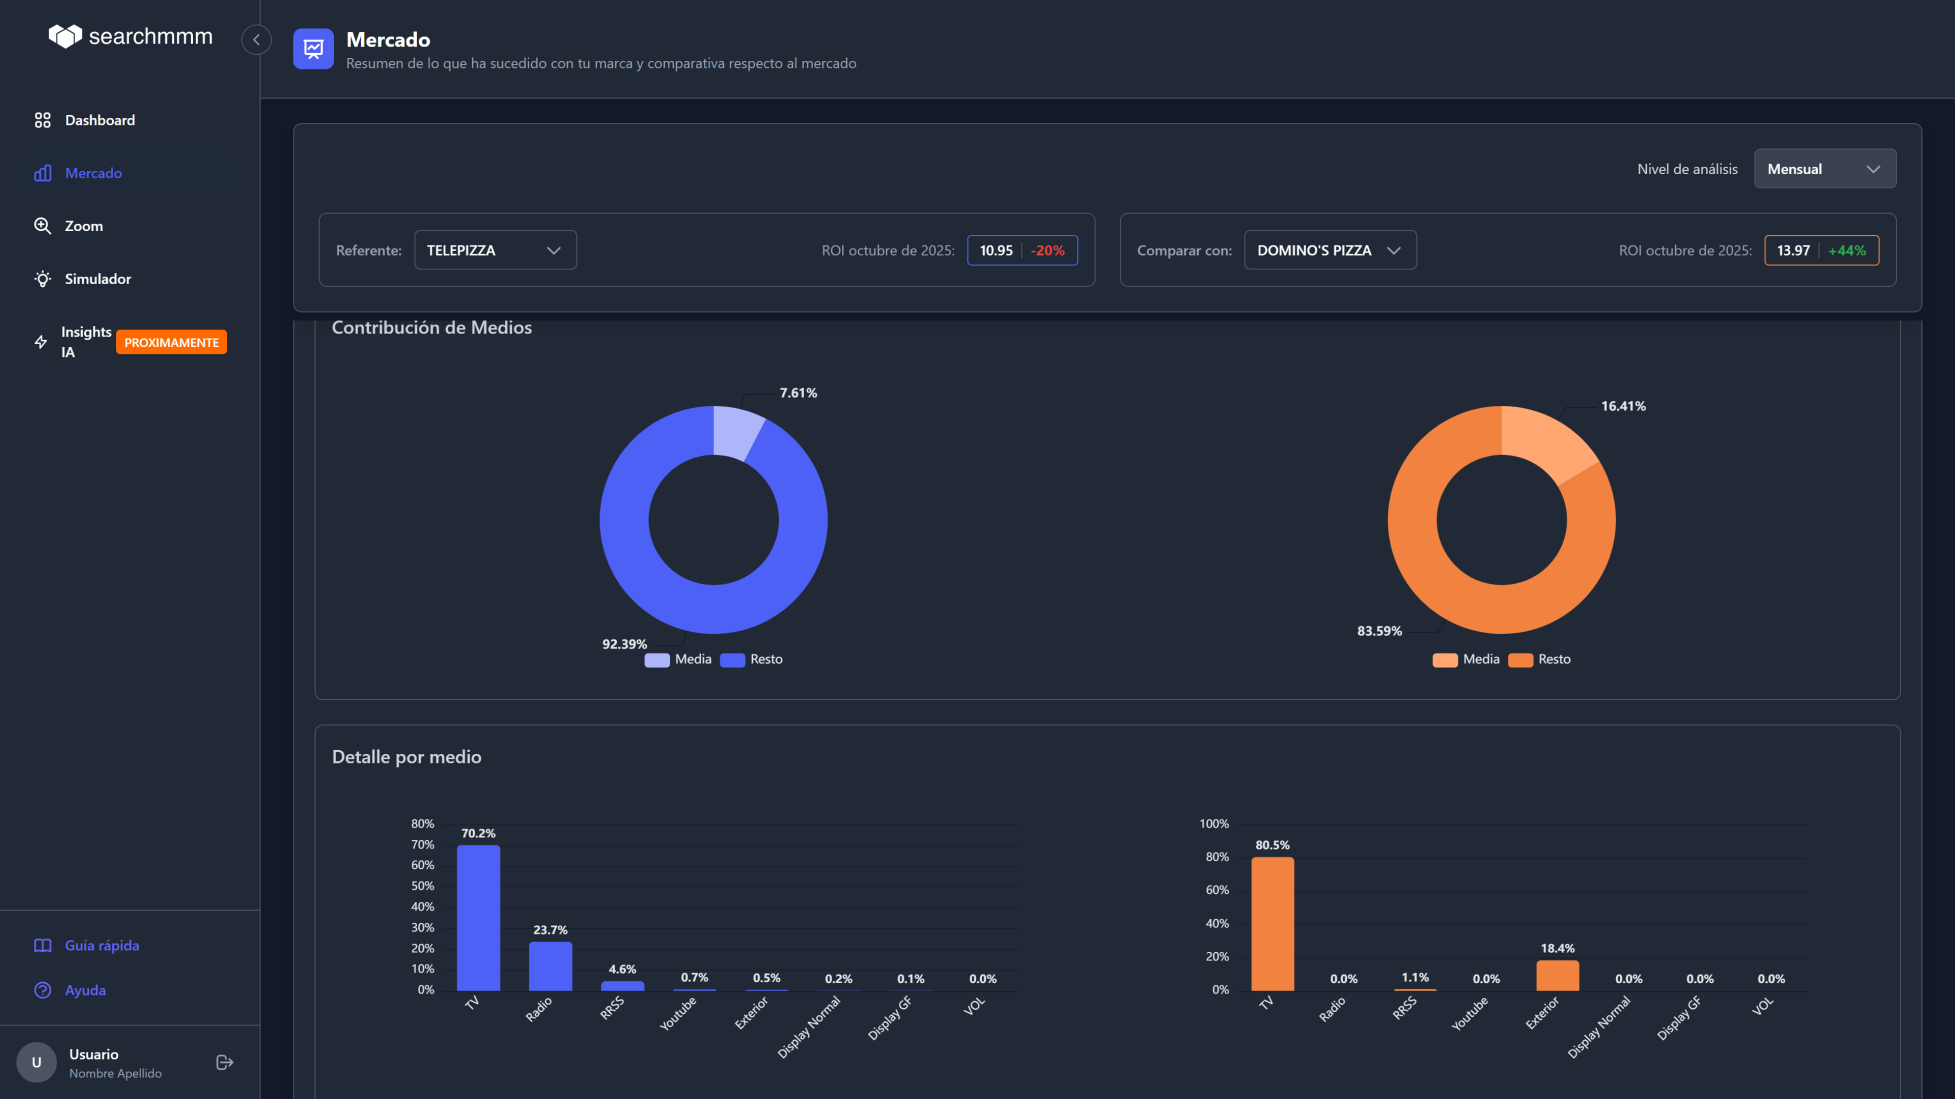Open the Dashboard menu item
The image size is (1955, 1099).
(x=99, y=120)
